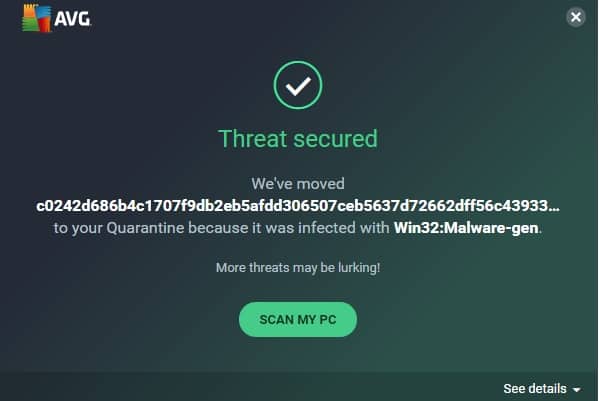
Task: Dismiss the alert with the X icon
Action: click(576, 17)
